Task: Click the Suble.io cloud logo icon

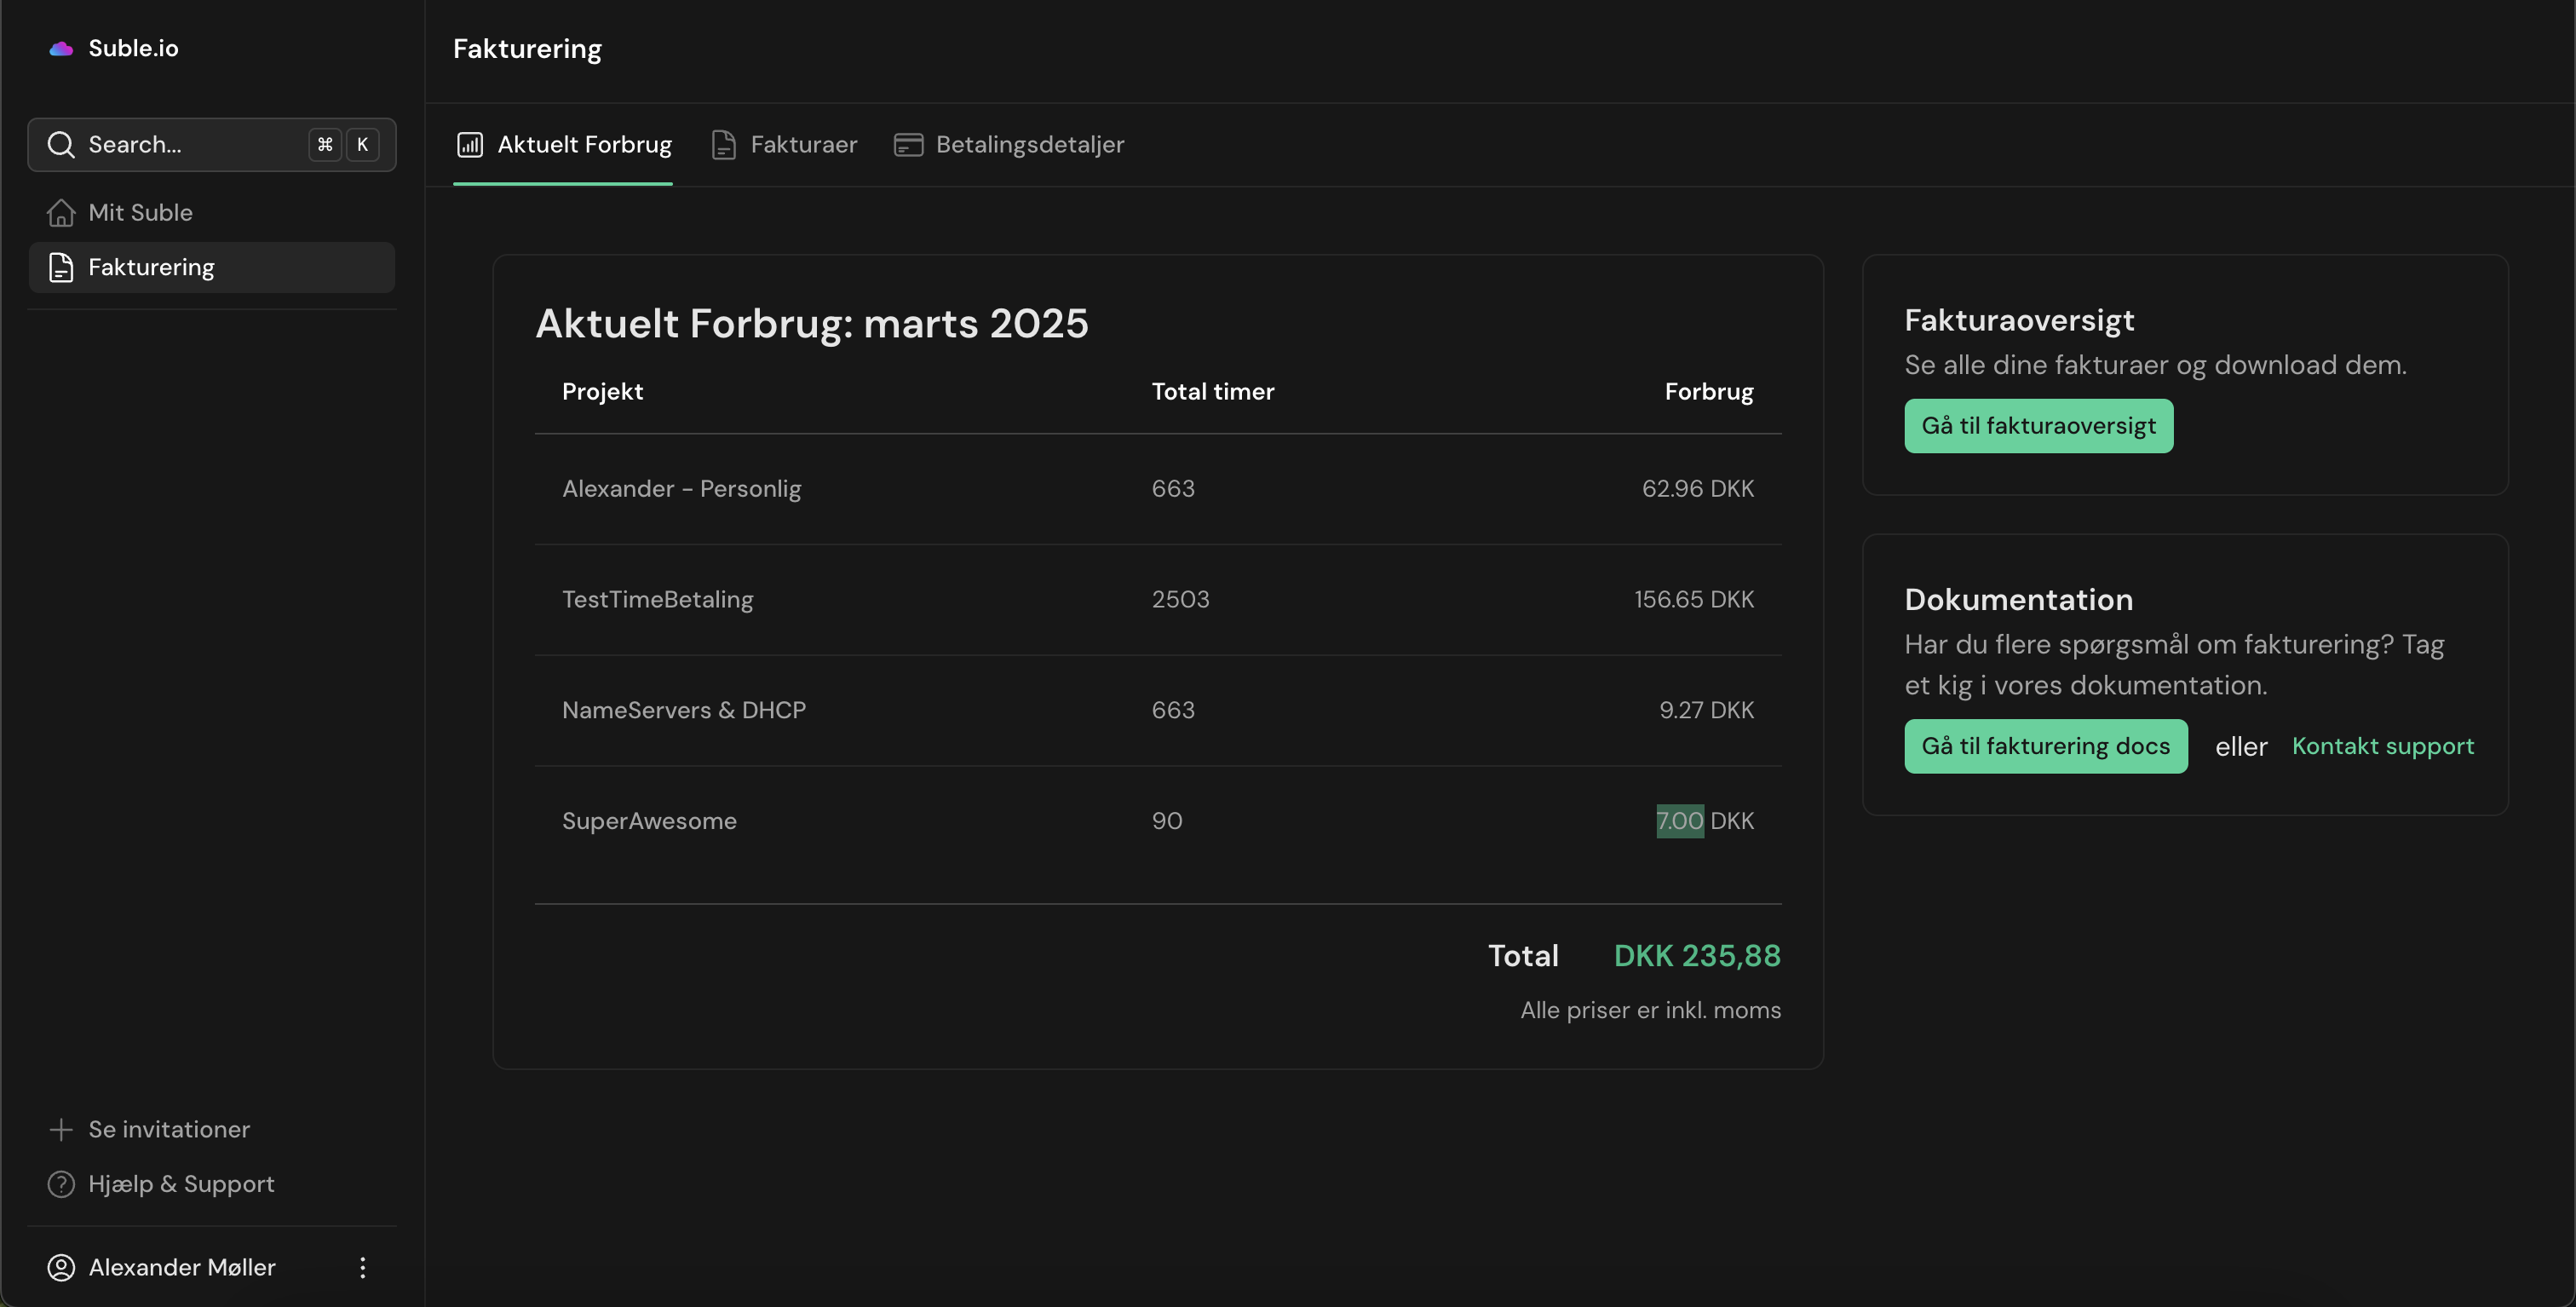Action: pos(61,48)
